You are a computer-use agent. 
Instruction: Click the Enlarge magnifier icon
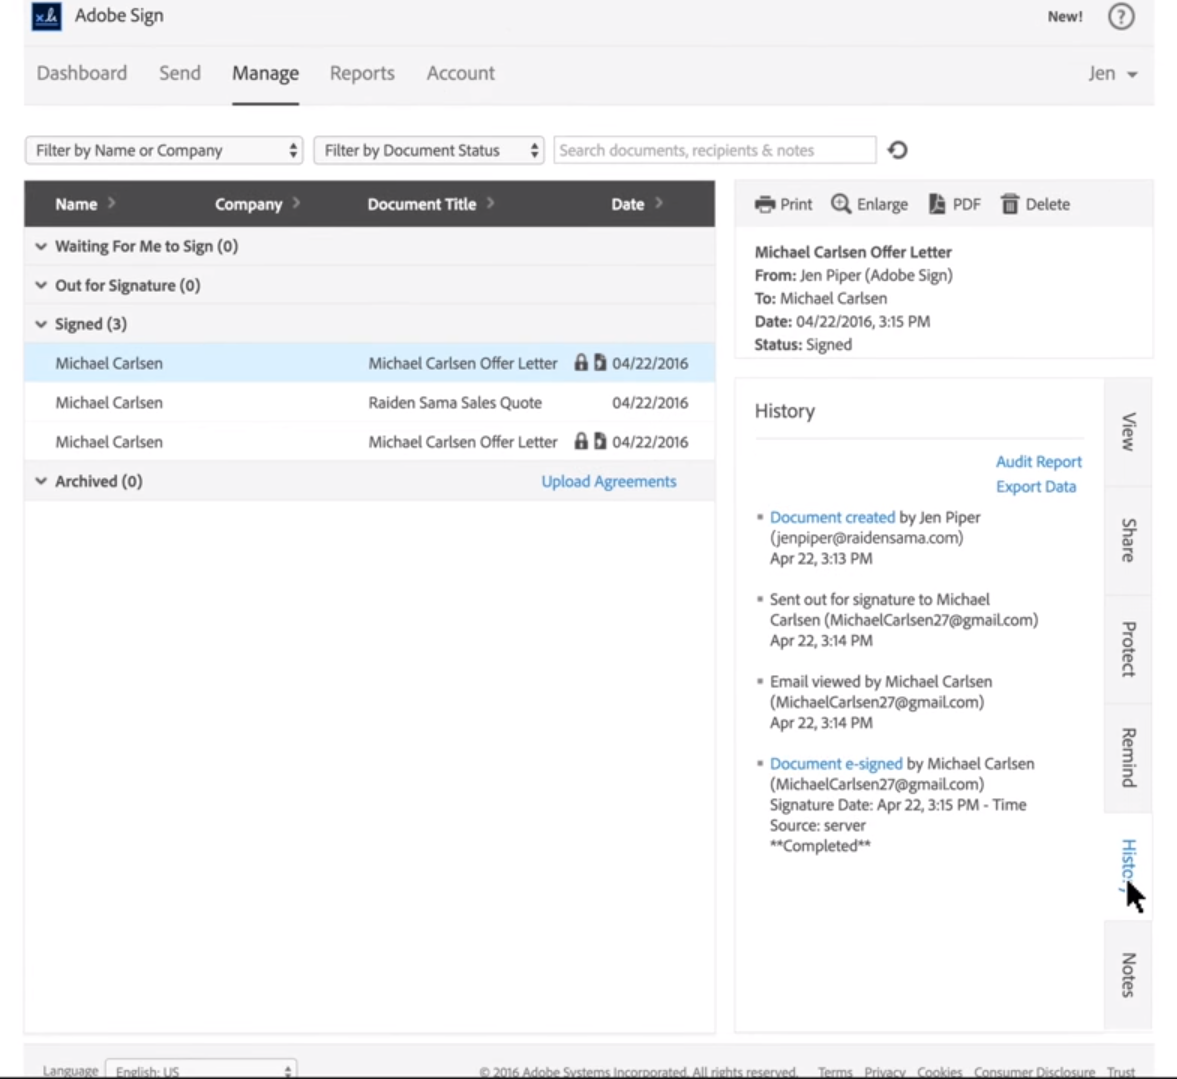click(841, 204)
